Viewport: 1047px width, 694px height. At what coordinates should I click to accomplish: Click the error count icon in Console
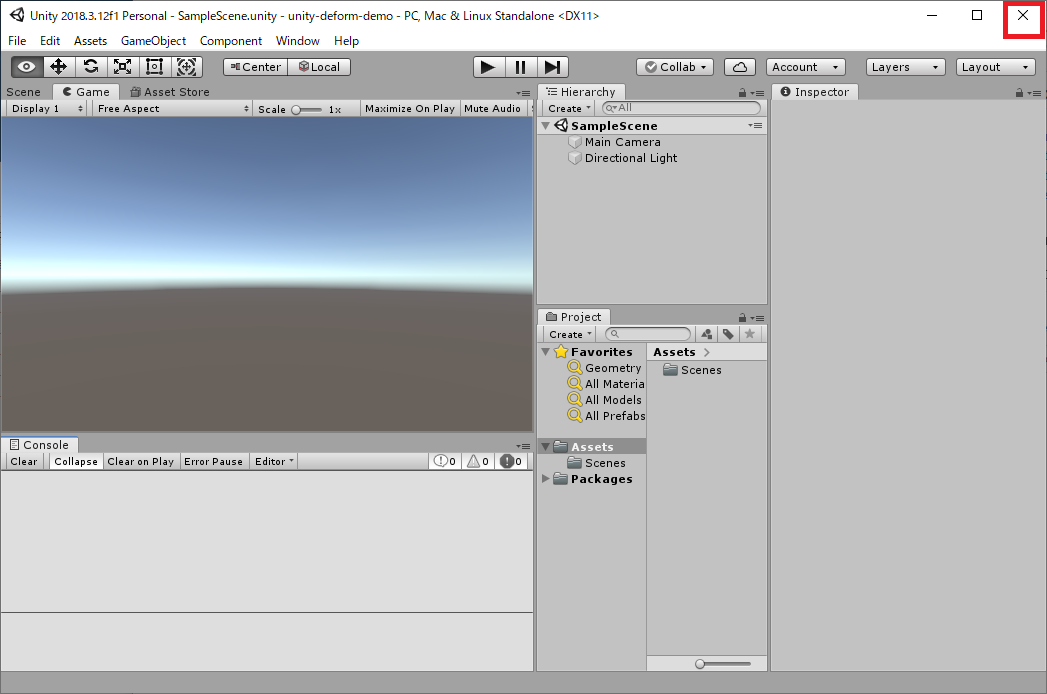tap(506, 461)
